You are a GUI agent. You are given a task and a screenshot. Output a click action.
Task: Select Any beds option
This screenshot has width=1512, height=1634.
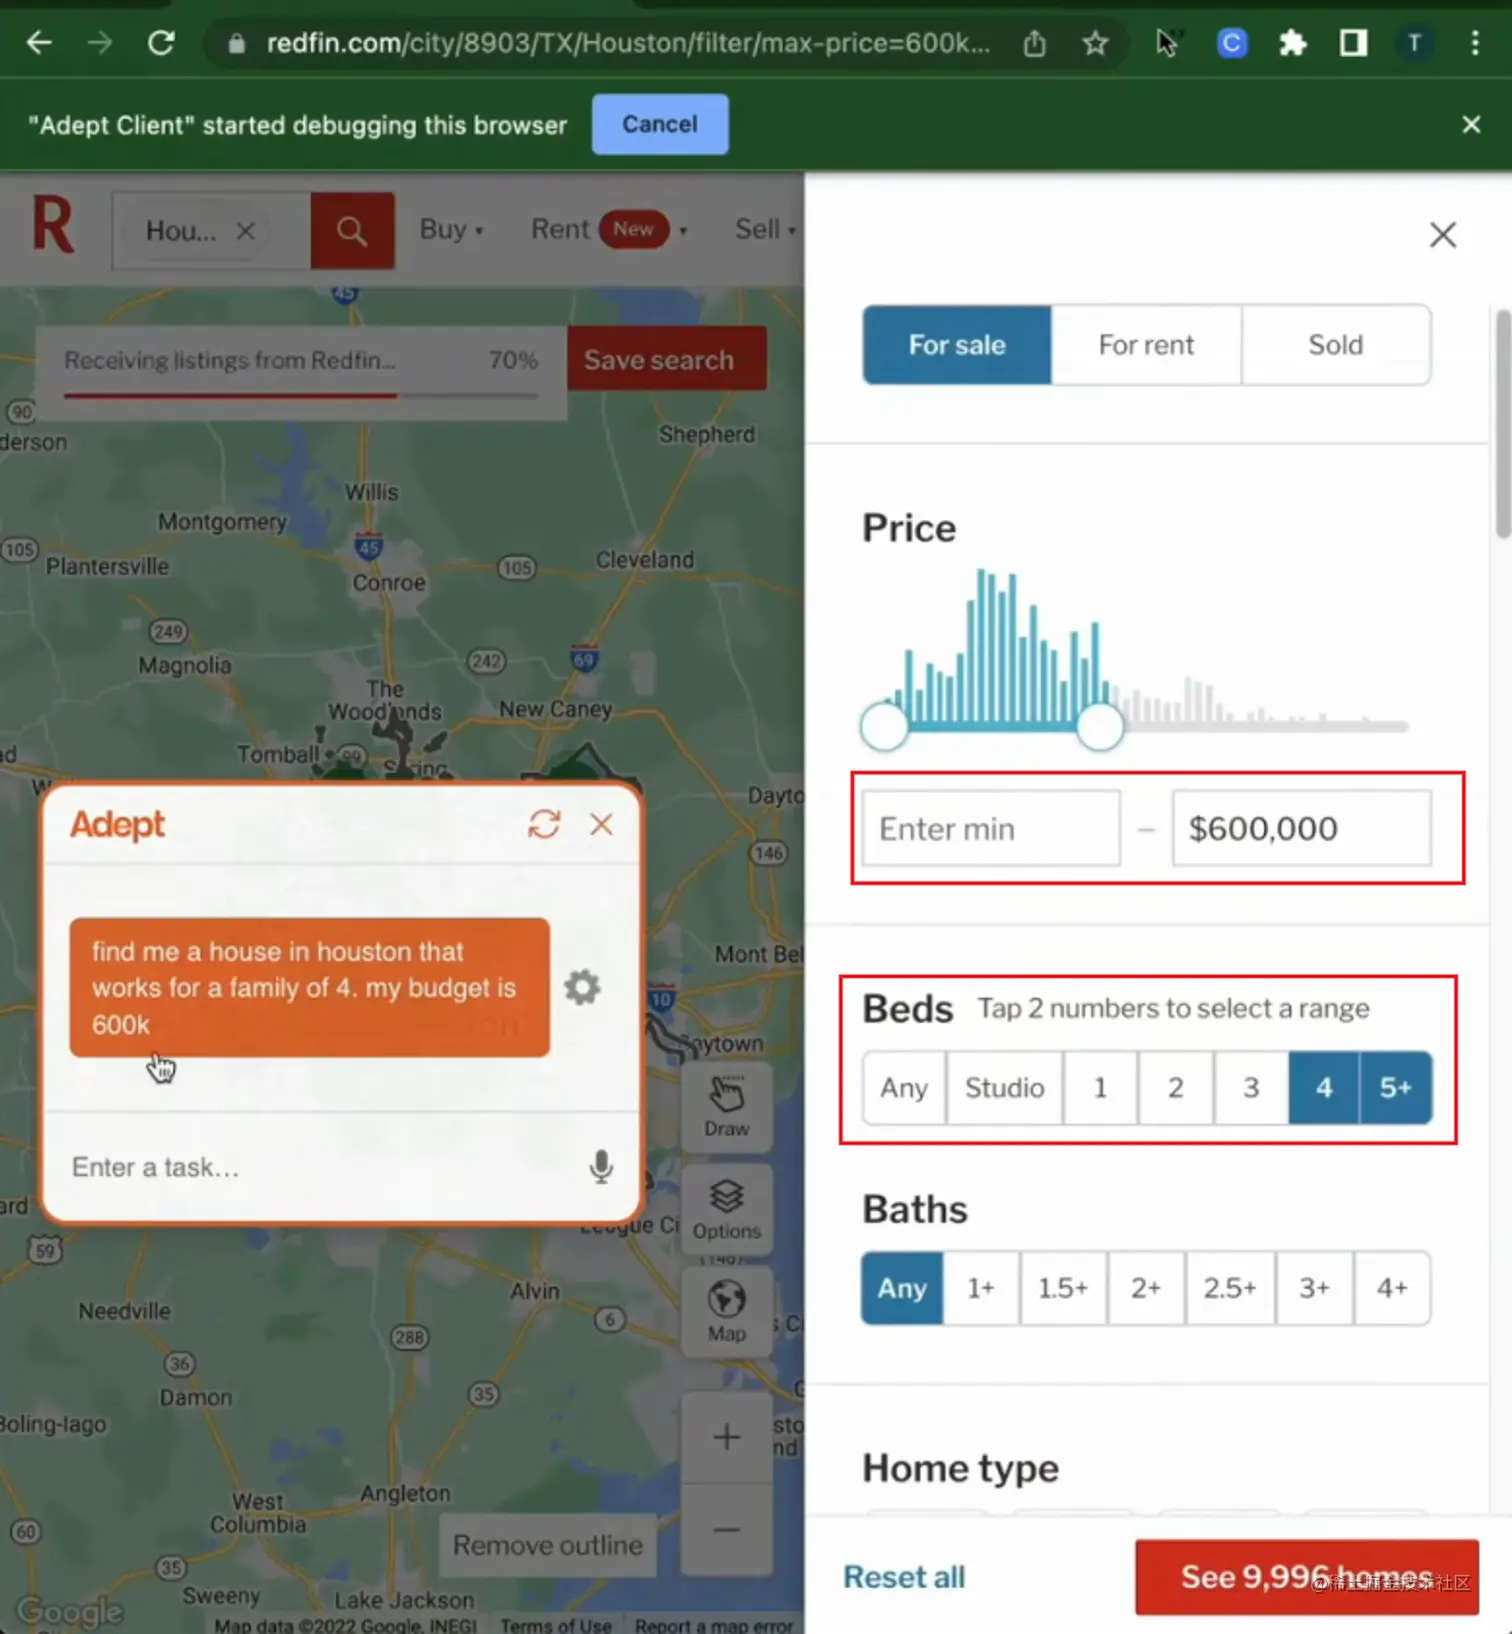tap(904, 1088)
